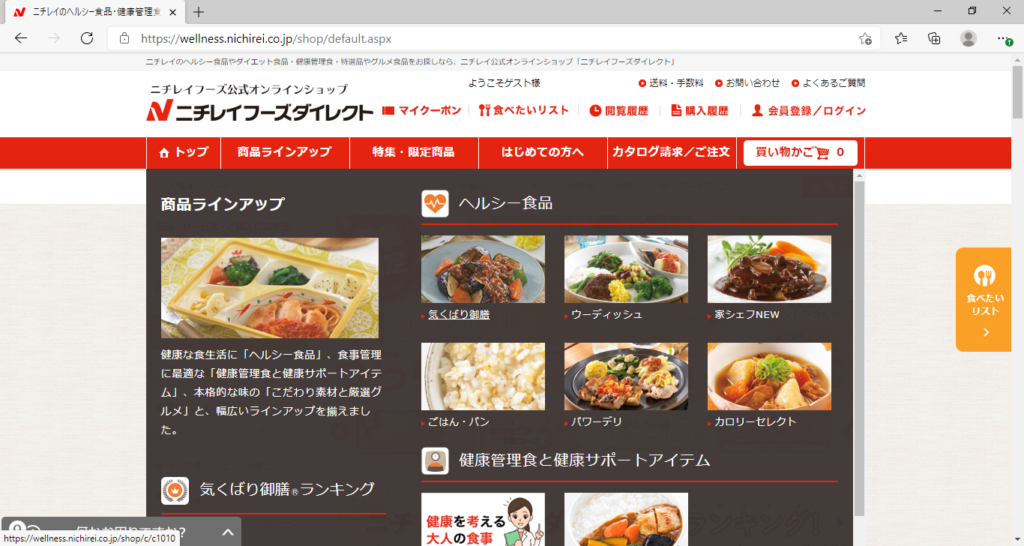Click the address bar URL
The image size is (1024, 546).
(266, 39)
